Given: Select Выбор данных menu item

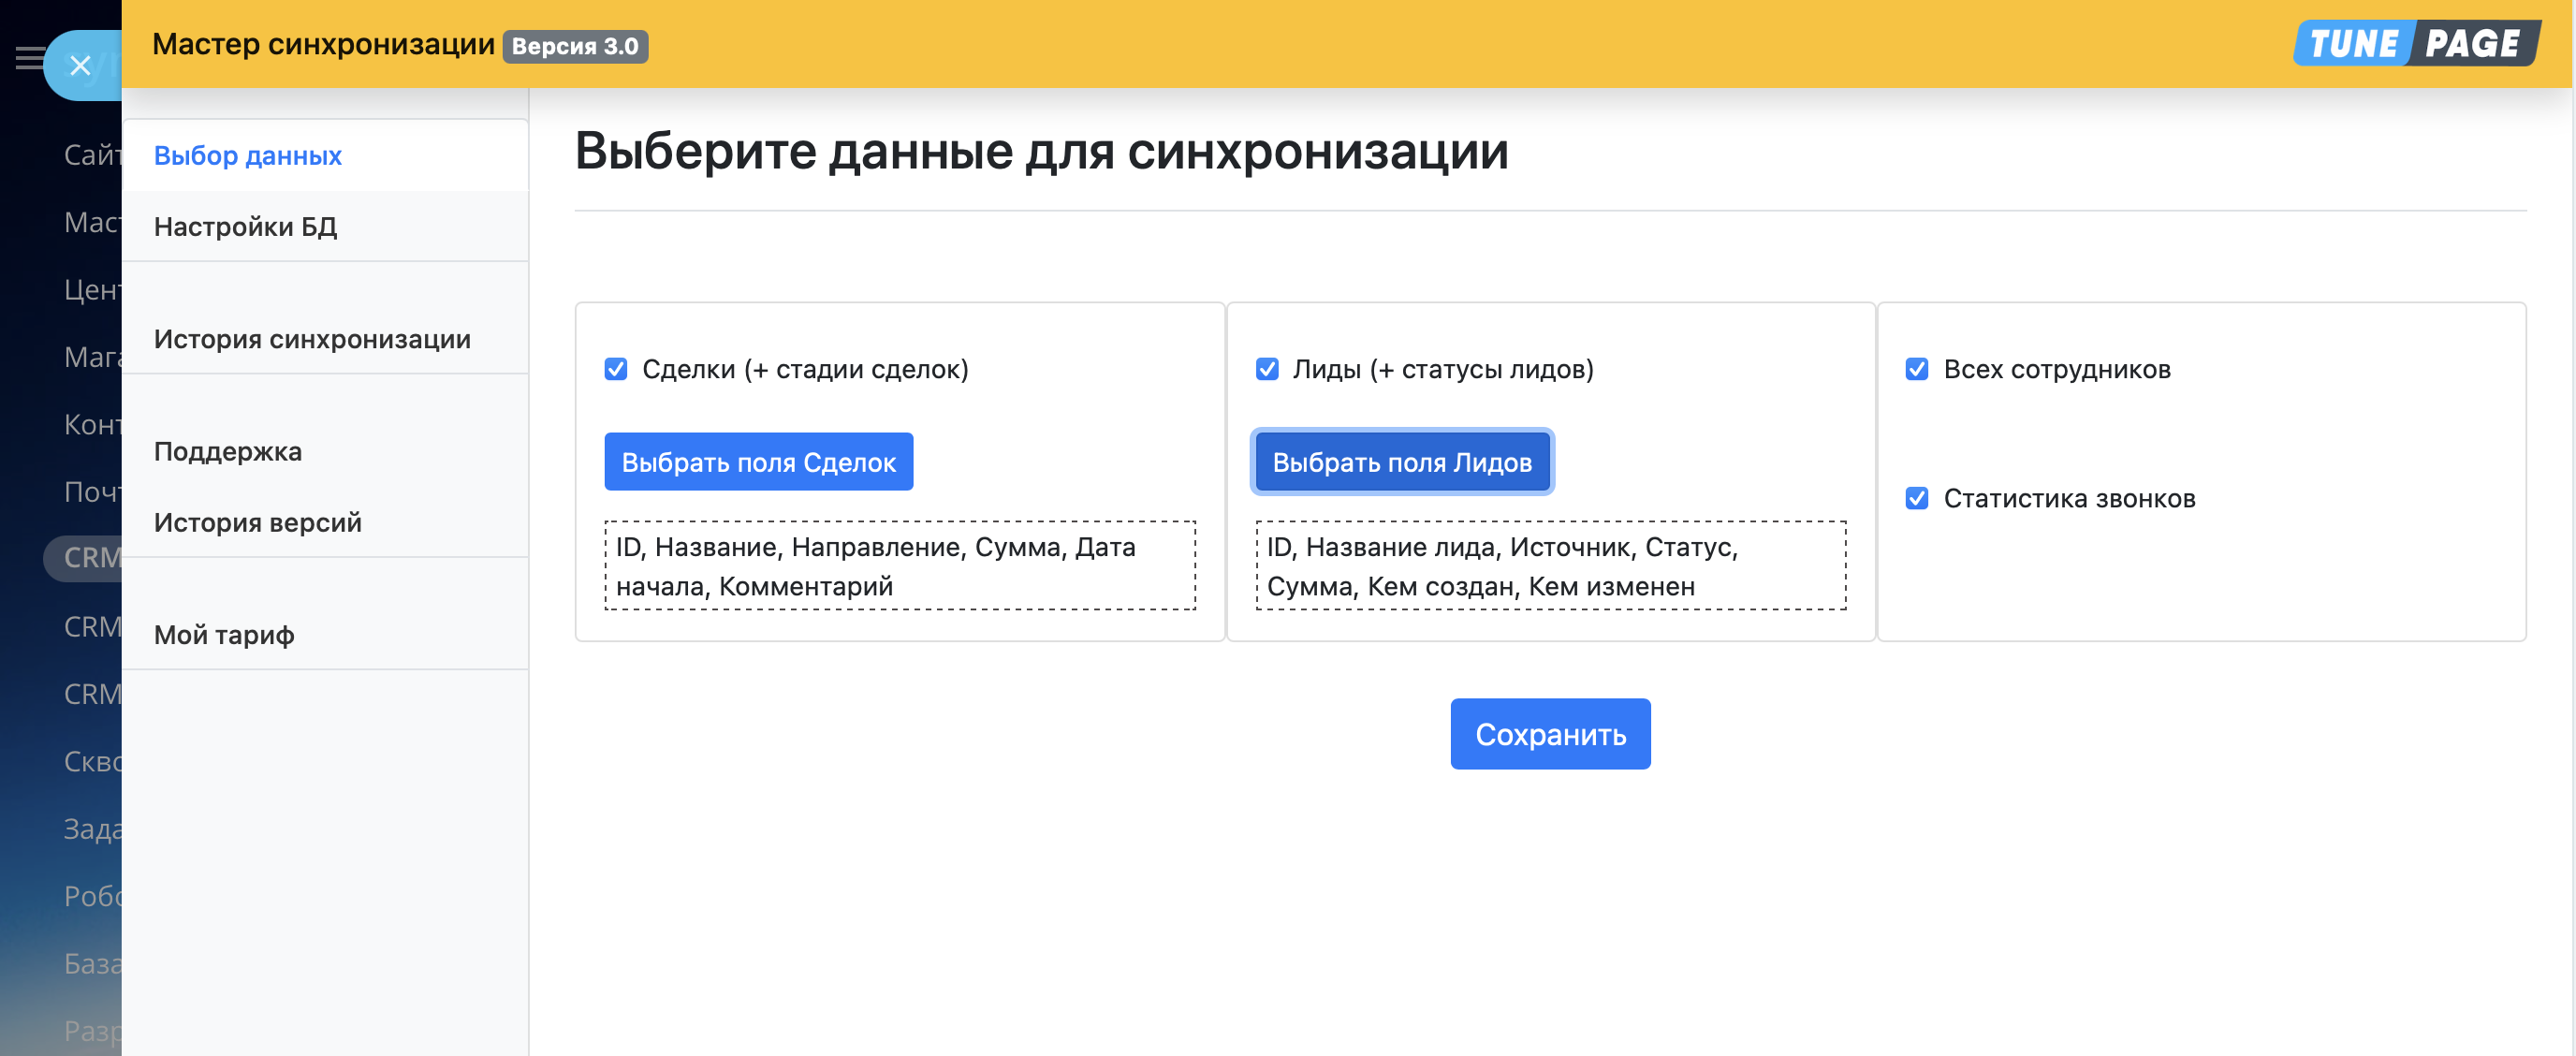Looking at the screenshot, I should [x=247, y=156].
